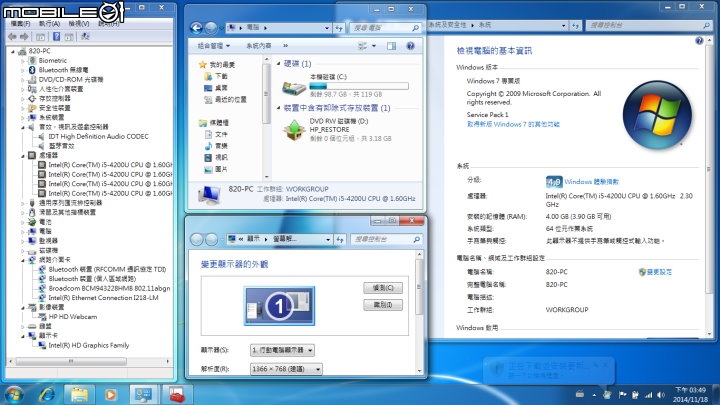Open 最近的位置 recent places in navigation pane

click(x=231, y=99)
